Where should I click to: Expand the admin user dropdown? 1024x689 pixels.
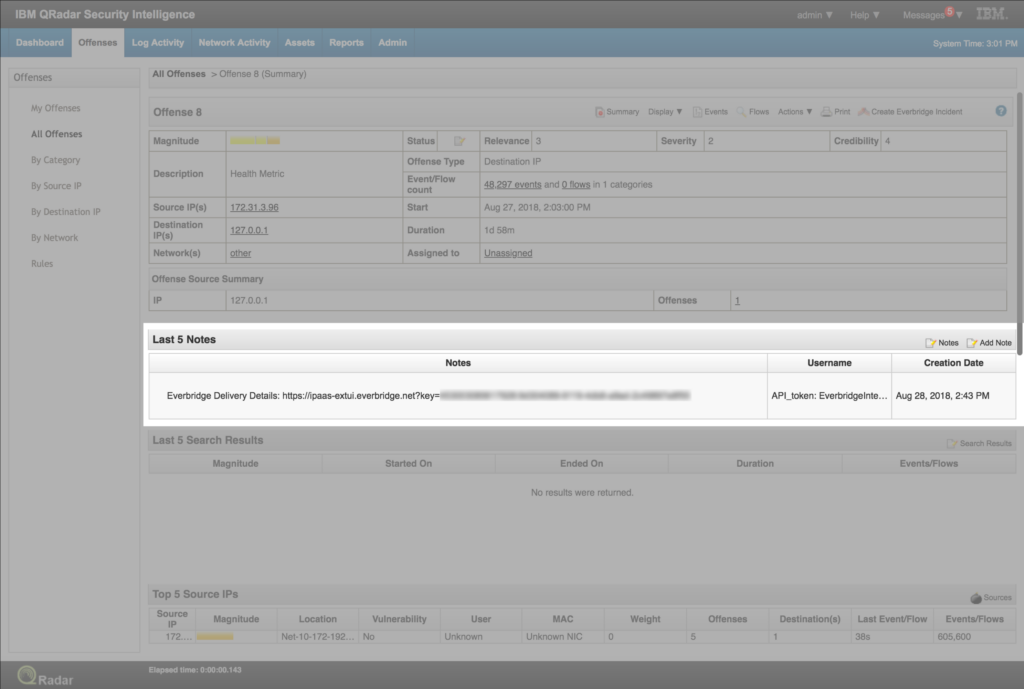coord(814,15)
